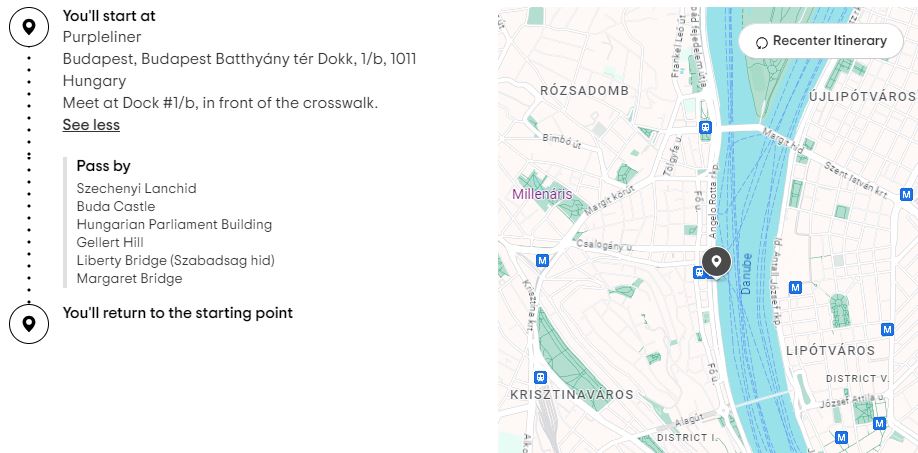This screenshot has width=918, height=453.
Task: Select the metro icon right of the Danube label
Action: (x=795, y=287)
